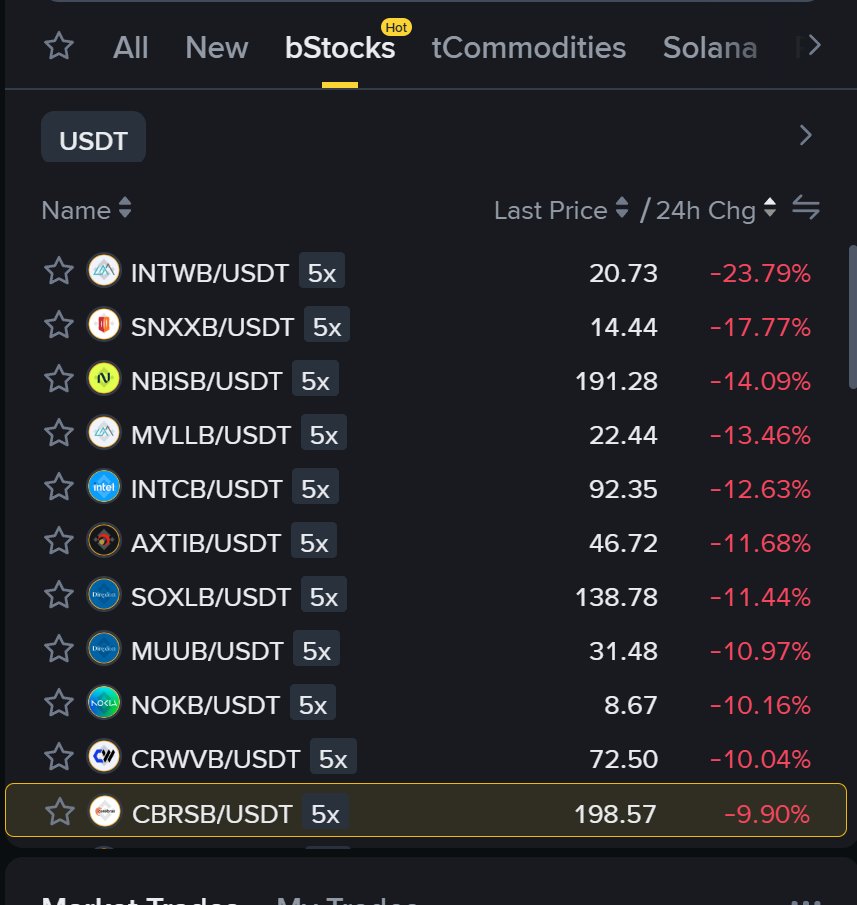Image resolution: width=857 pixels, height=905 pixels.
Task: Sort by Last Price column
Action: tap(560, 210)
